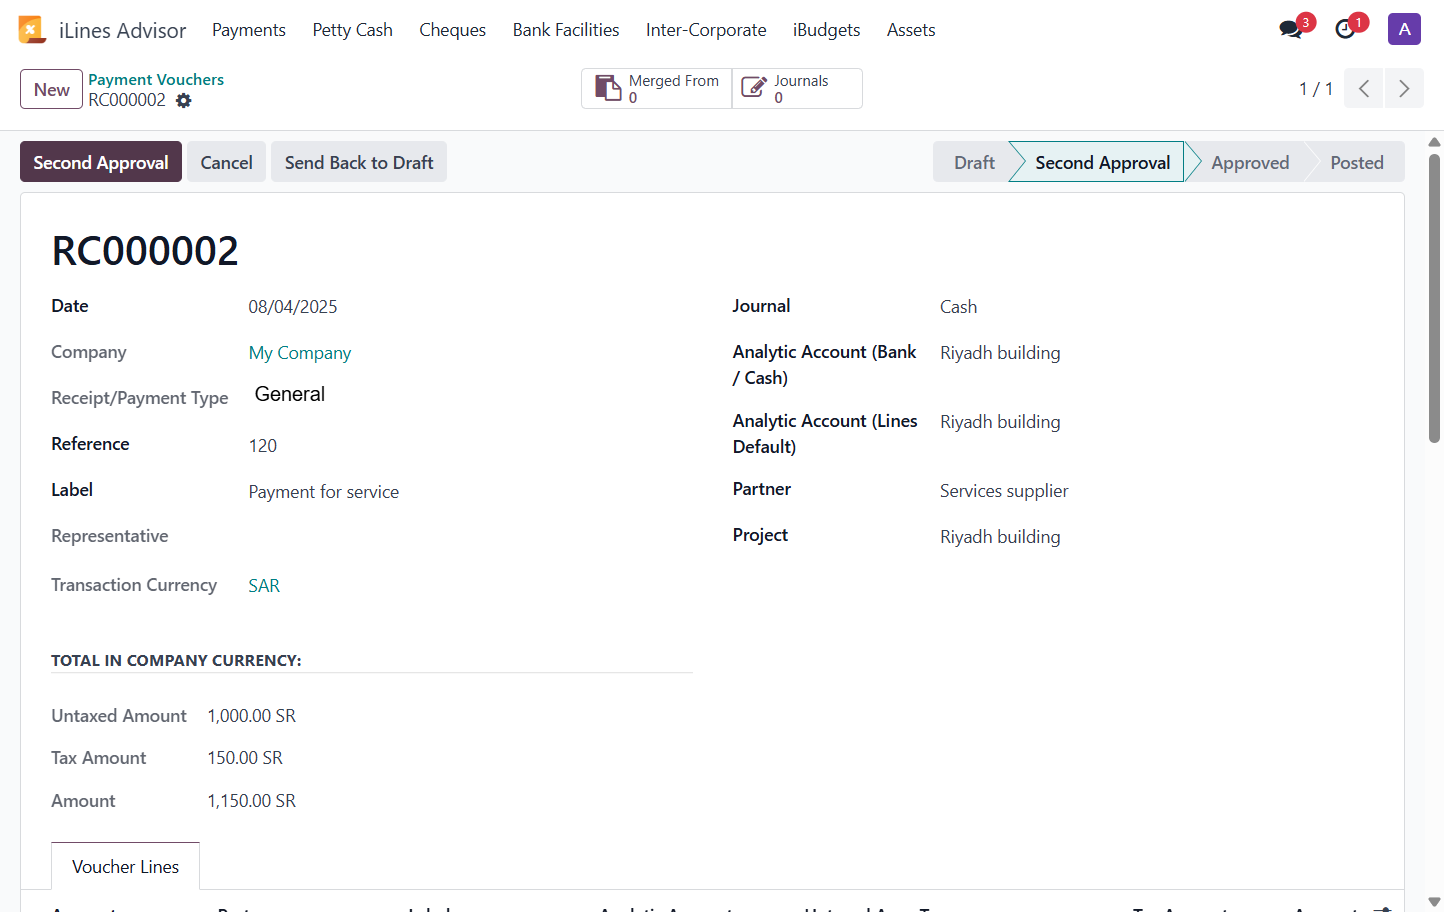This screenshot has height=912, width=1444.
Task: Click the Cancel button
Action: coord(226,162)
